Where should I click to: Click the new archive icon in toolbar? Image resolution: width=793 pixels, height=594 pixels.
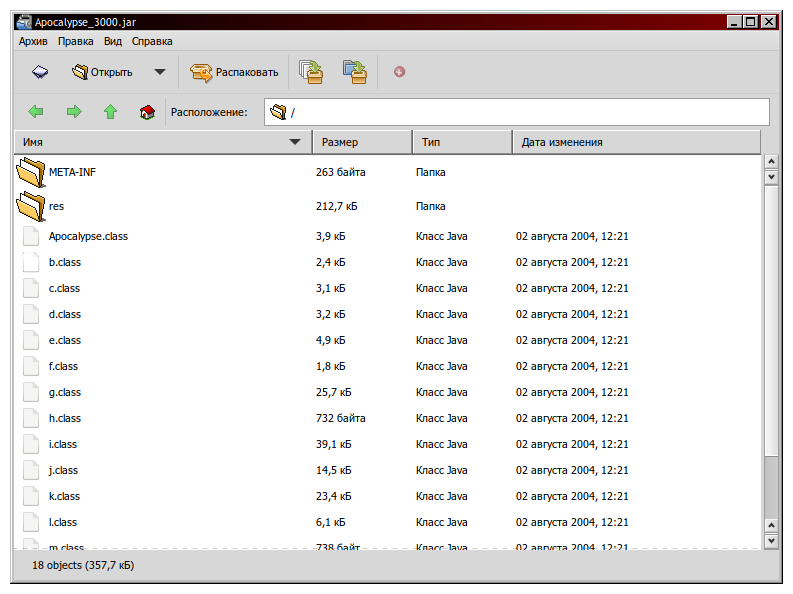40,72
